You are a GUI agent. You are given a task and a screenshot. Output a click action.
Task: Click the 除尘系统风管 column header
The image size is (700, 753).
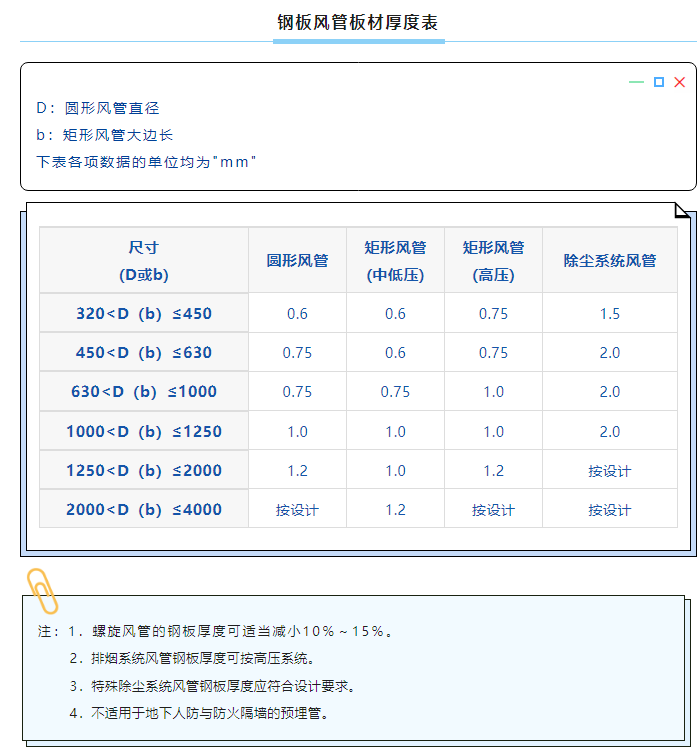coord(609,260)
